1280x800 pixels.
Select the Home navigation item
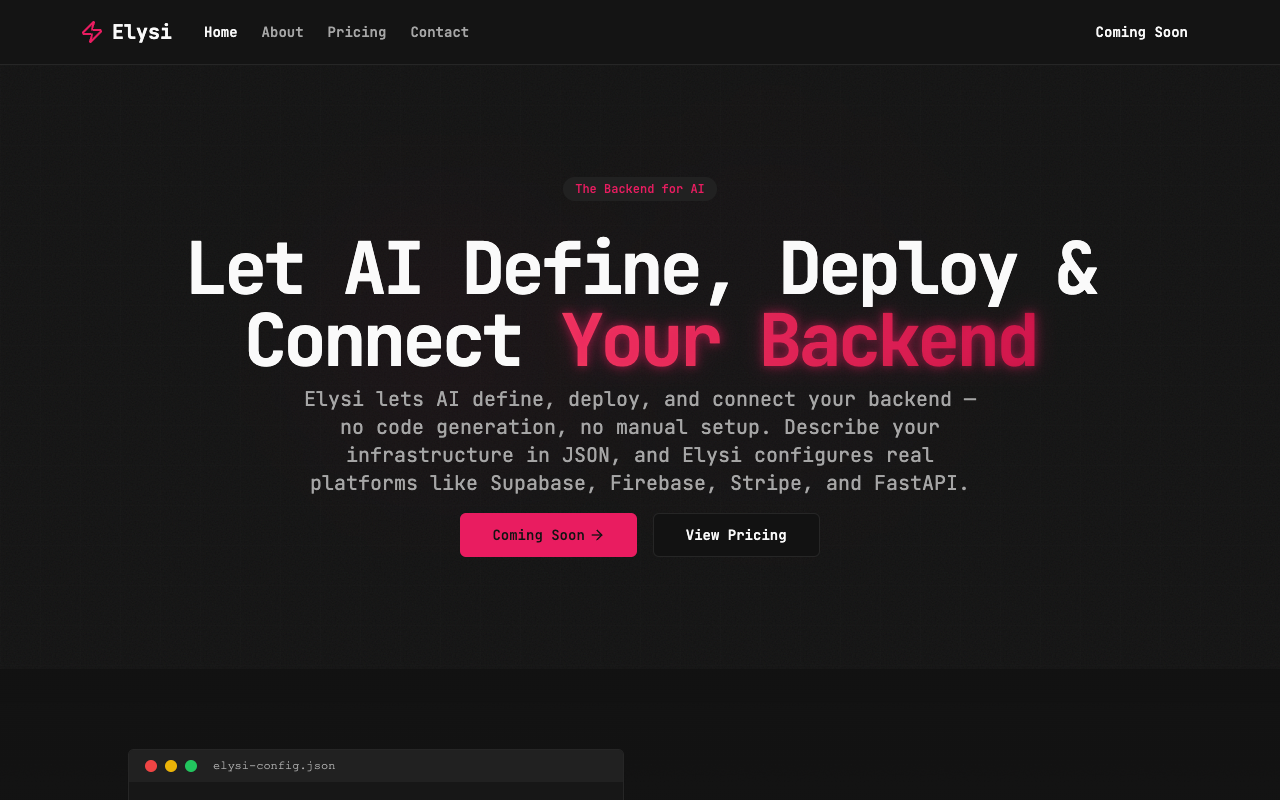click(x=221, y=32)
